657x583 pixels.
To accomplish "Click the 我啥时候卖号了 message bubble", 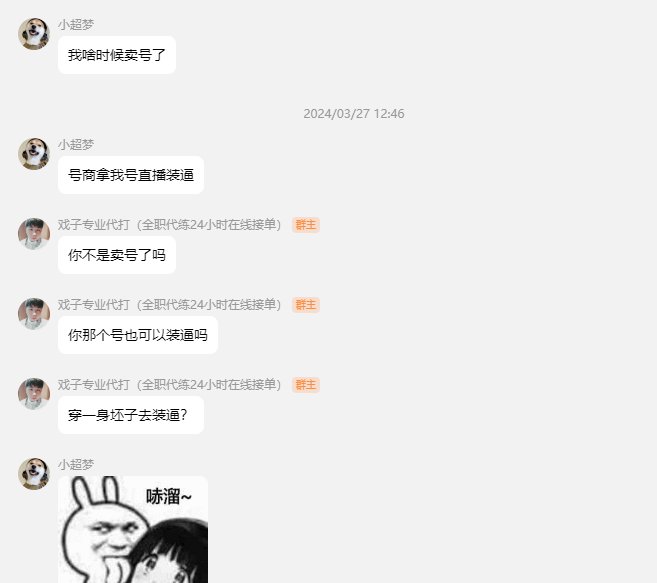I will click(117, 55).
